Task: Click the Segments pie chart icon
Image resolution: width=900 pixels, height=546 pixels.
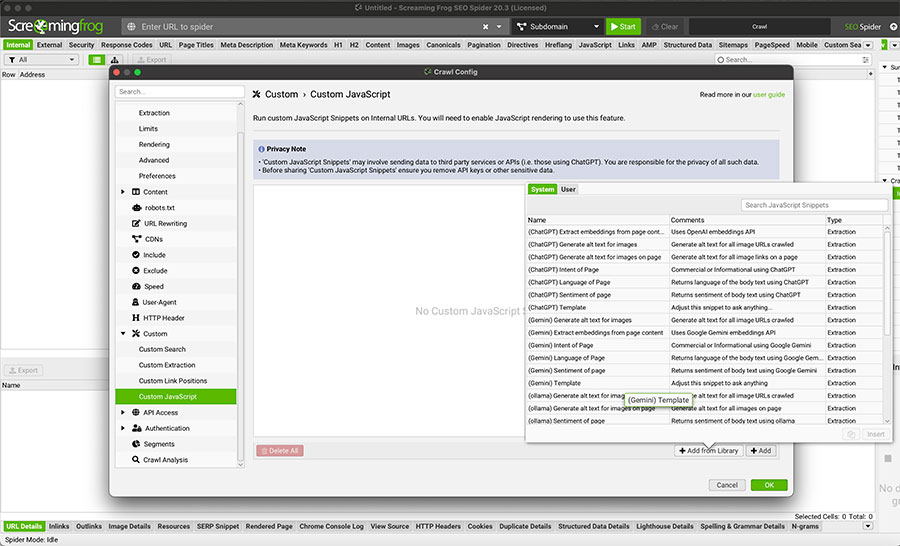Action: point(136,444)
